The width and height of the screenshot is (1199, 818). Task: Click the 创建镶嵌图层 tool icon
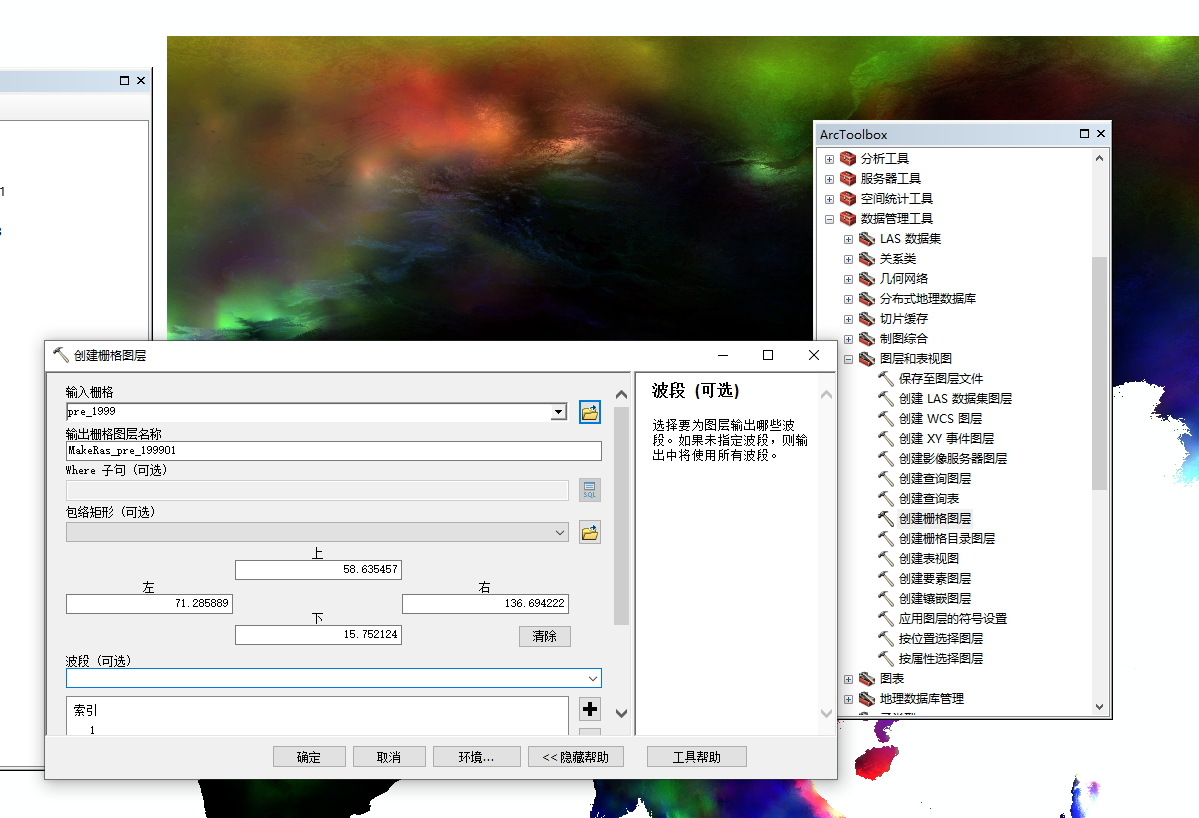click(885, 598)
